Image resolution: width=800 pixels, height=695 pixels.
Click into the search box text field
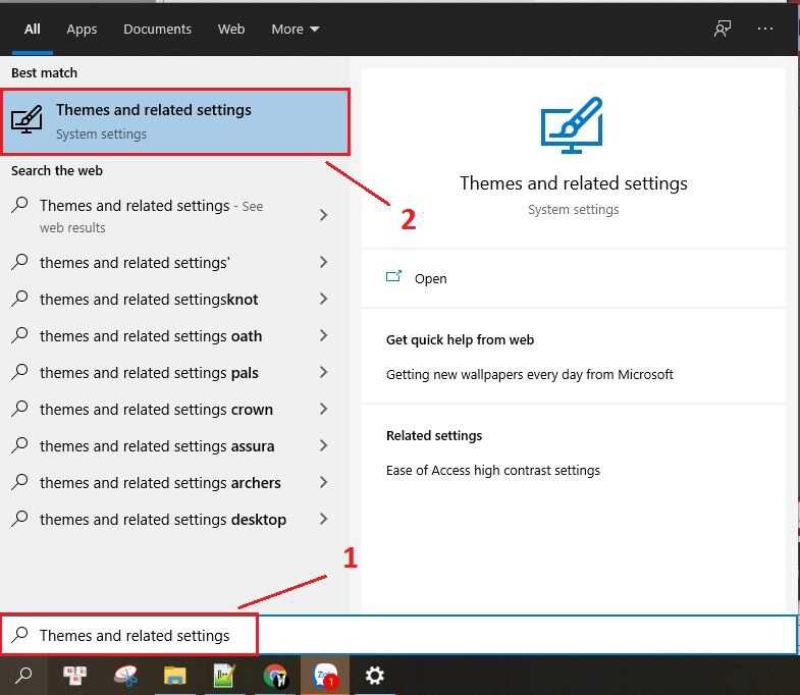tap(398, 635)
